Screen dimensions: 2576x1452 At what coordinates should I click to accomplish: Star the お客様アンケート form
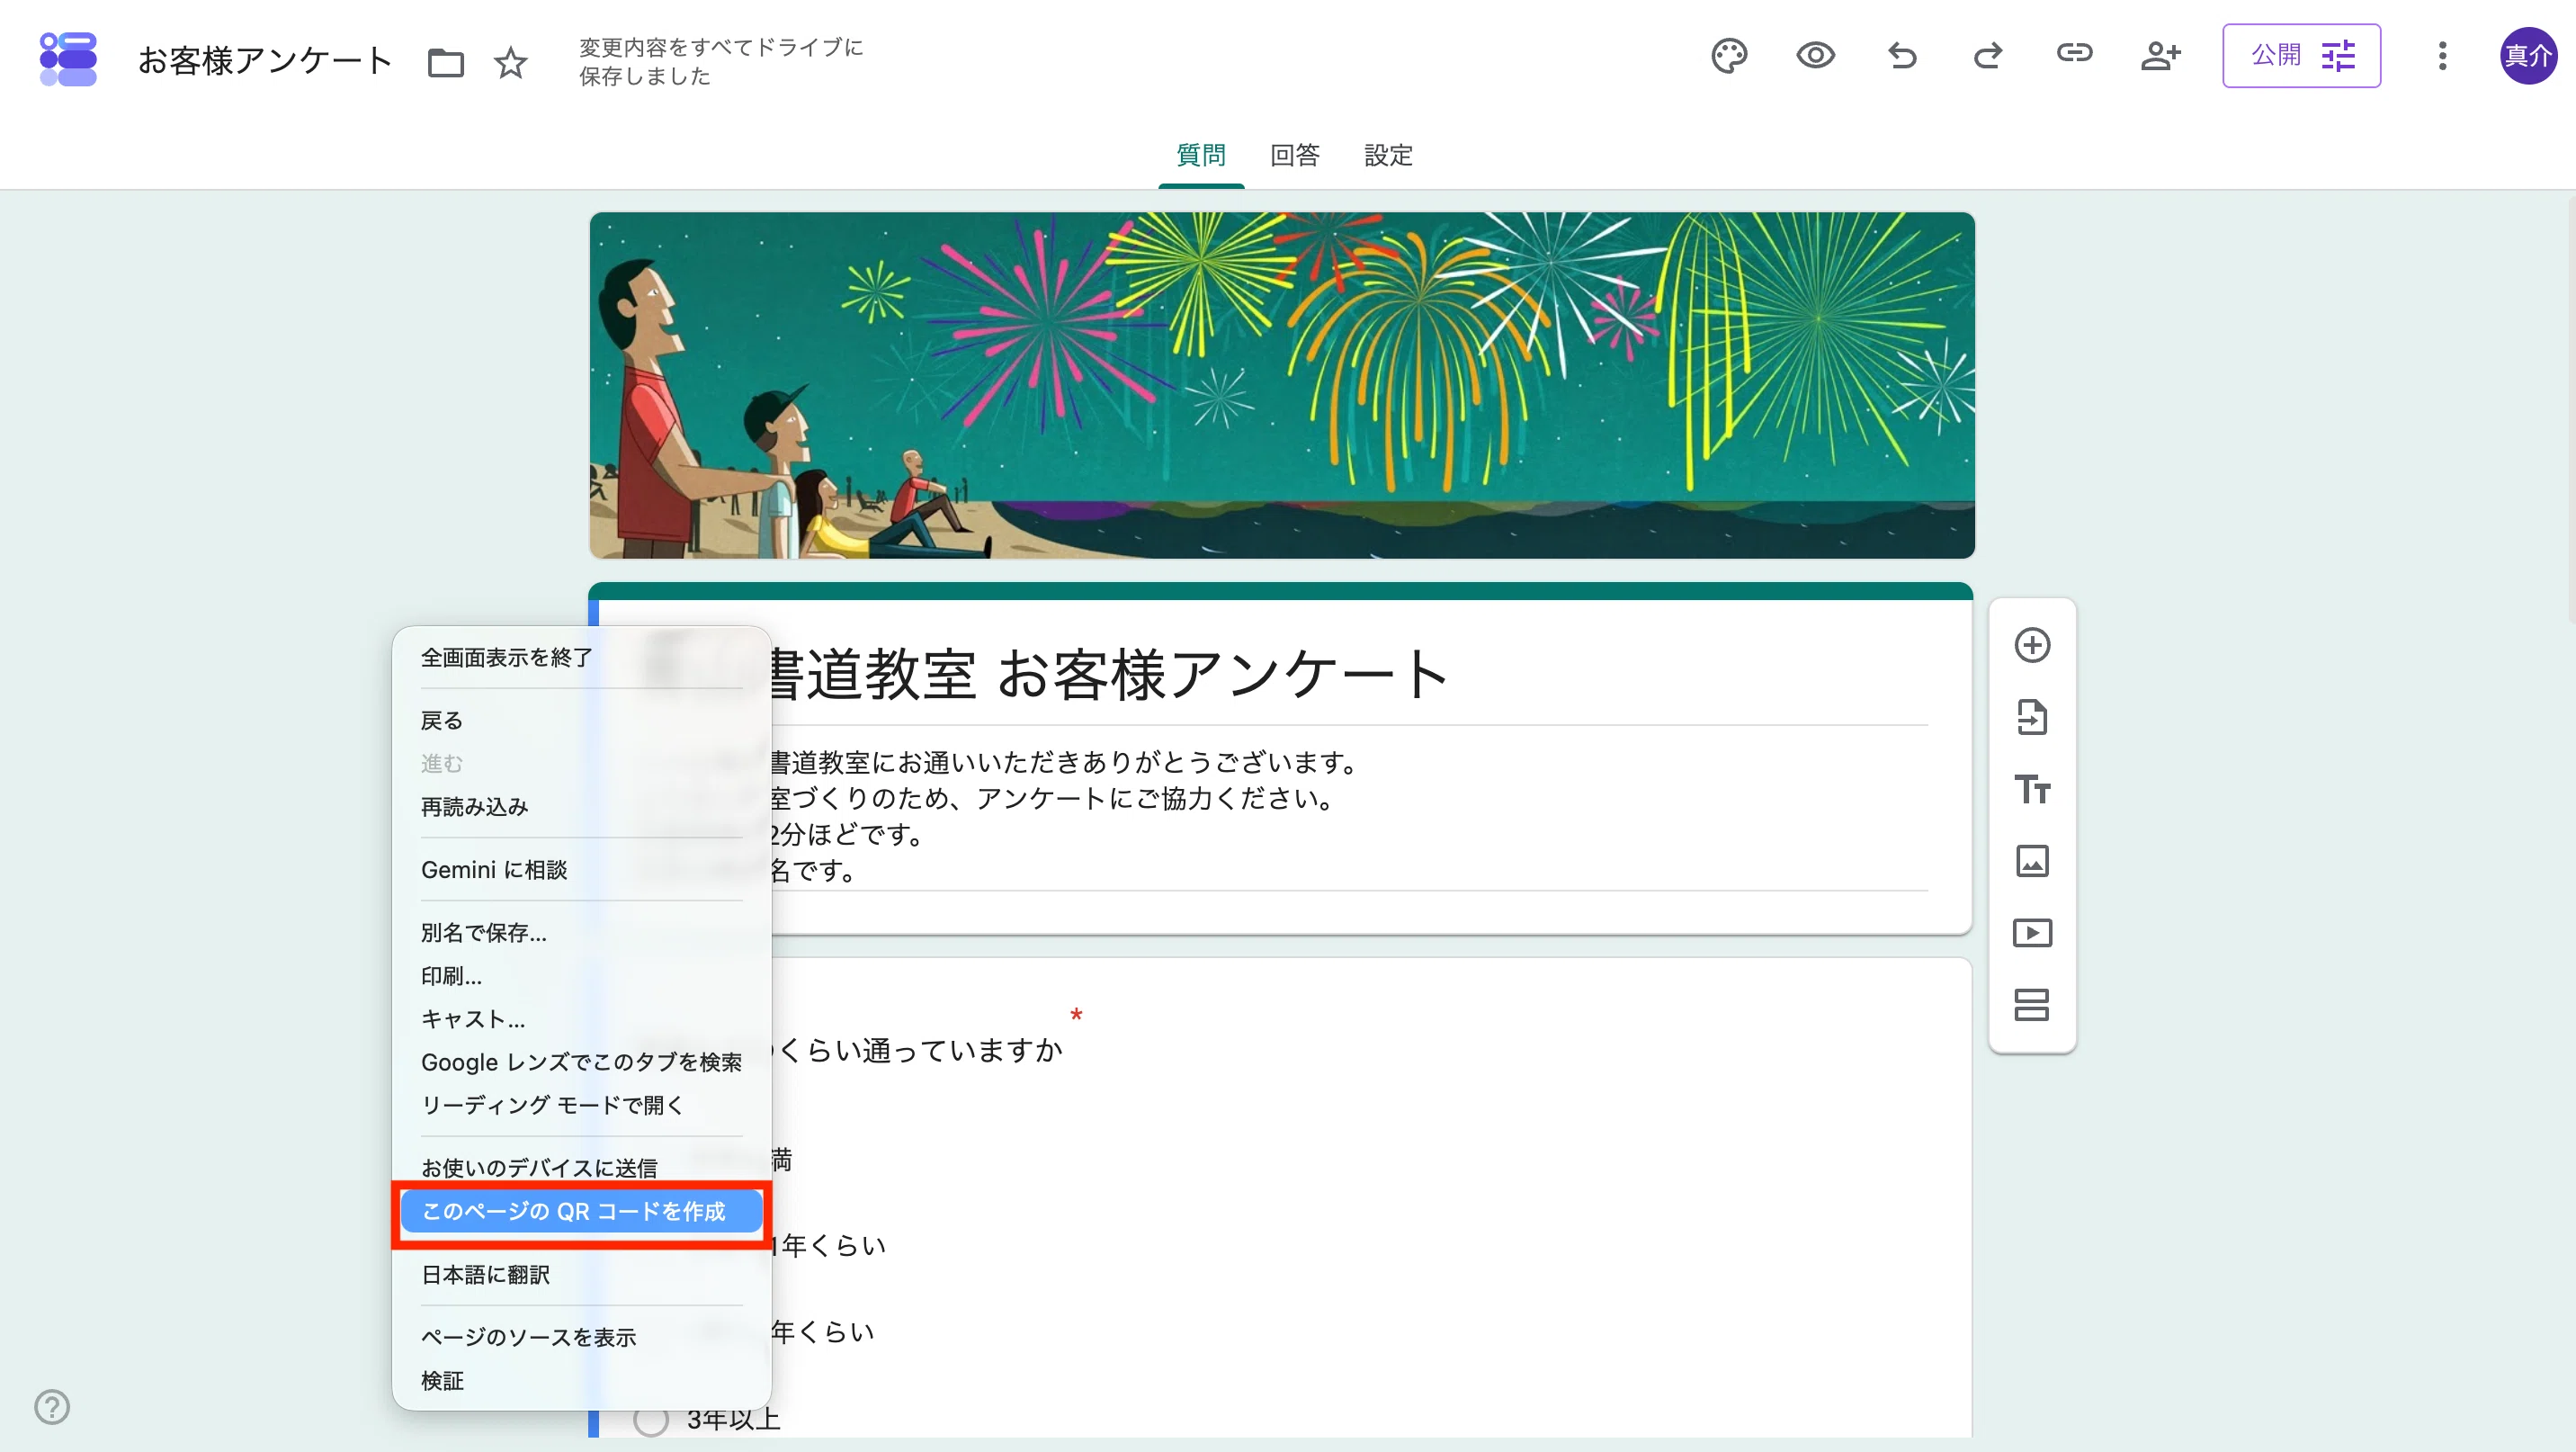(511, 62)
